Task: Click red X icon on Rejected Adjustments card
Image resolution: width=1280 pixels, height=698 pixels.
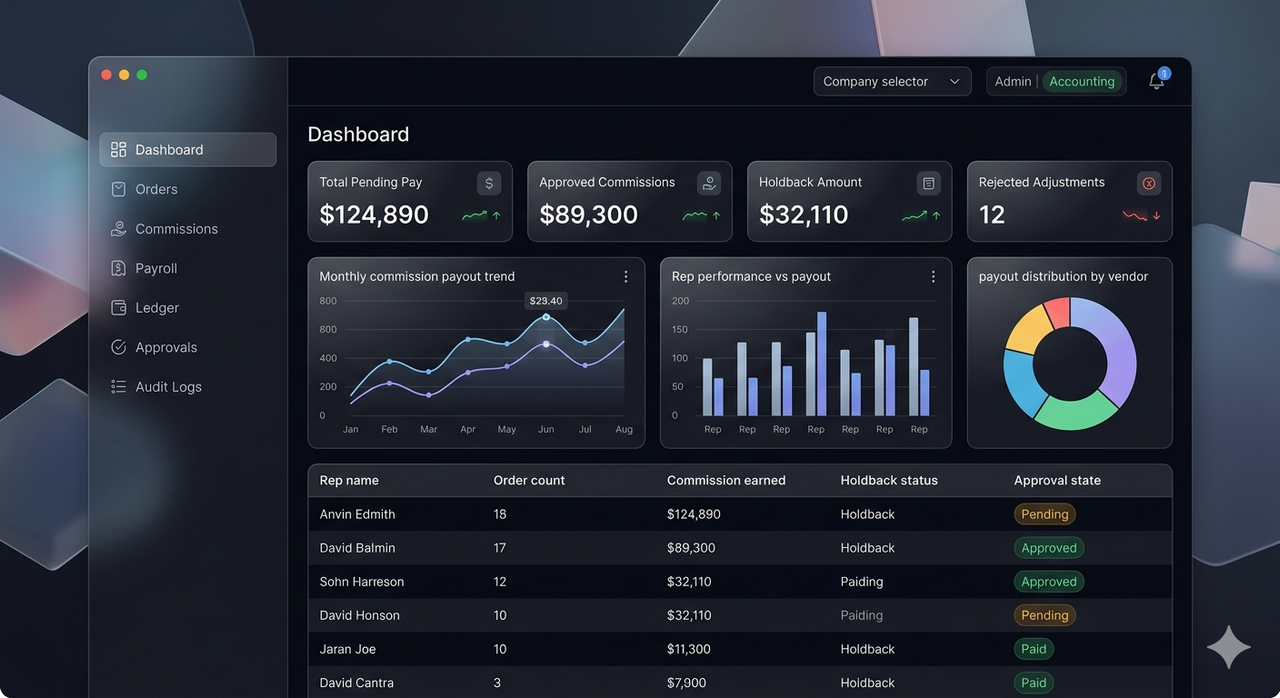Action: (x=1149, y=183)
